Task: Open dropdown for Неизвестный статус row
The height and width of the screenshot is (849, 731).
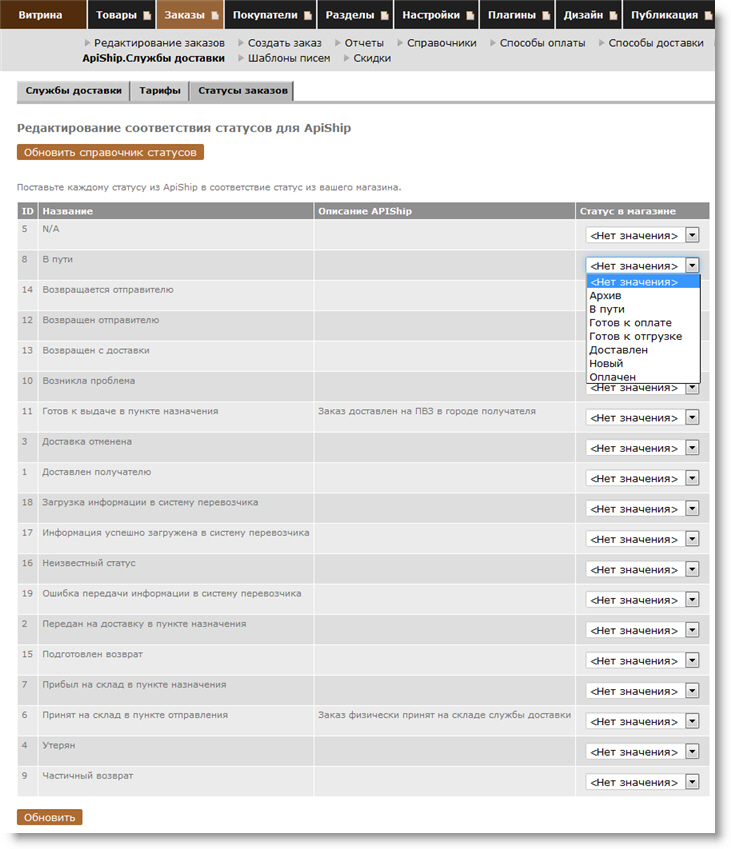Action: click(642, 569)
